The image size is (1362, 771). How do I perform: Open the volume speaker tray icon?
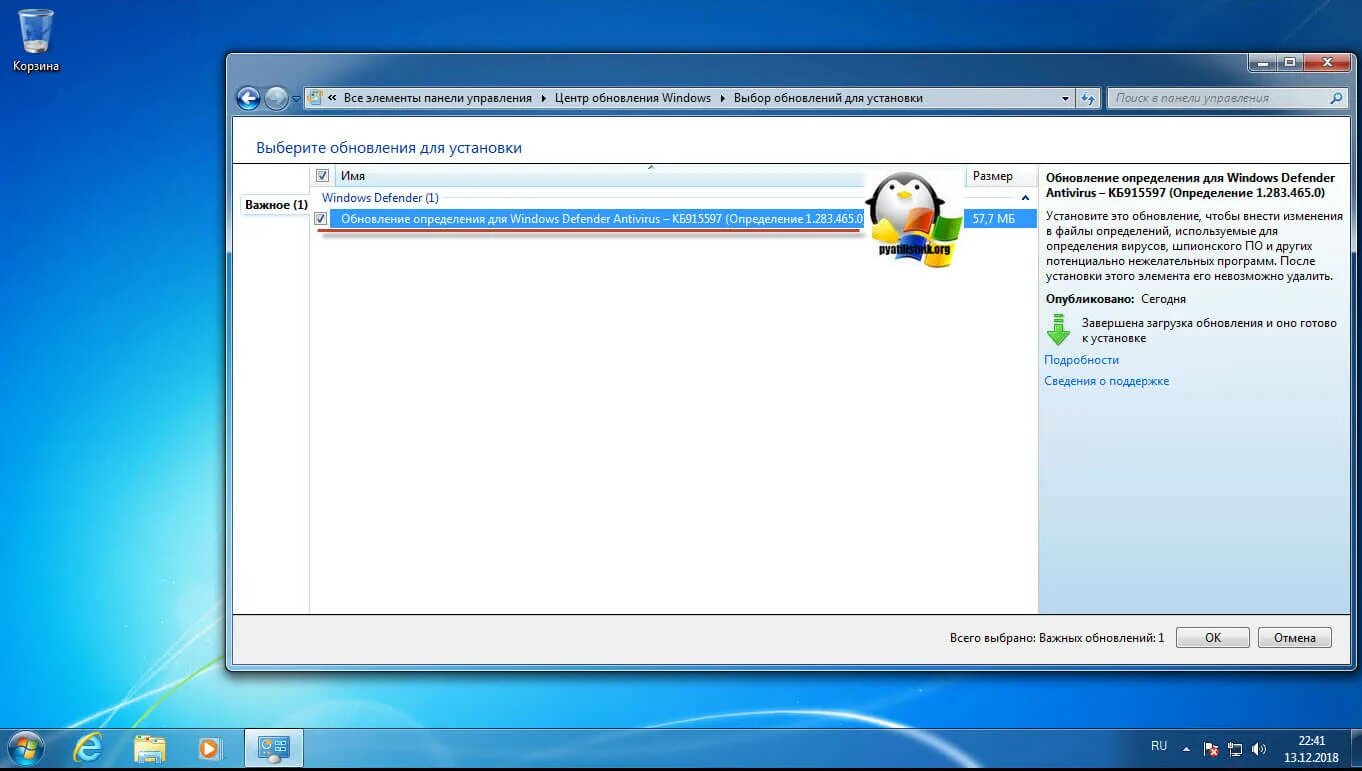click(1259, 748)
